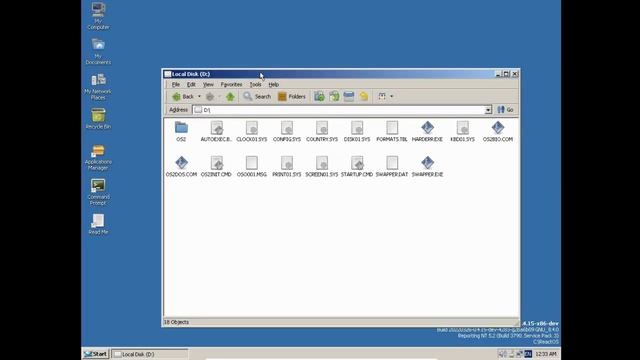Image resolution: width=640 pixels, height=360 pixels.
Task: Click the Move To toolbar icon
Action: (319, 96)
